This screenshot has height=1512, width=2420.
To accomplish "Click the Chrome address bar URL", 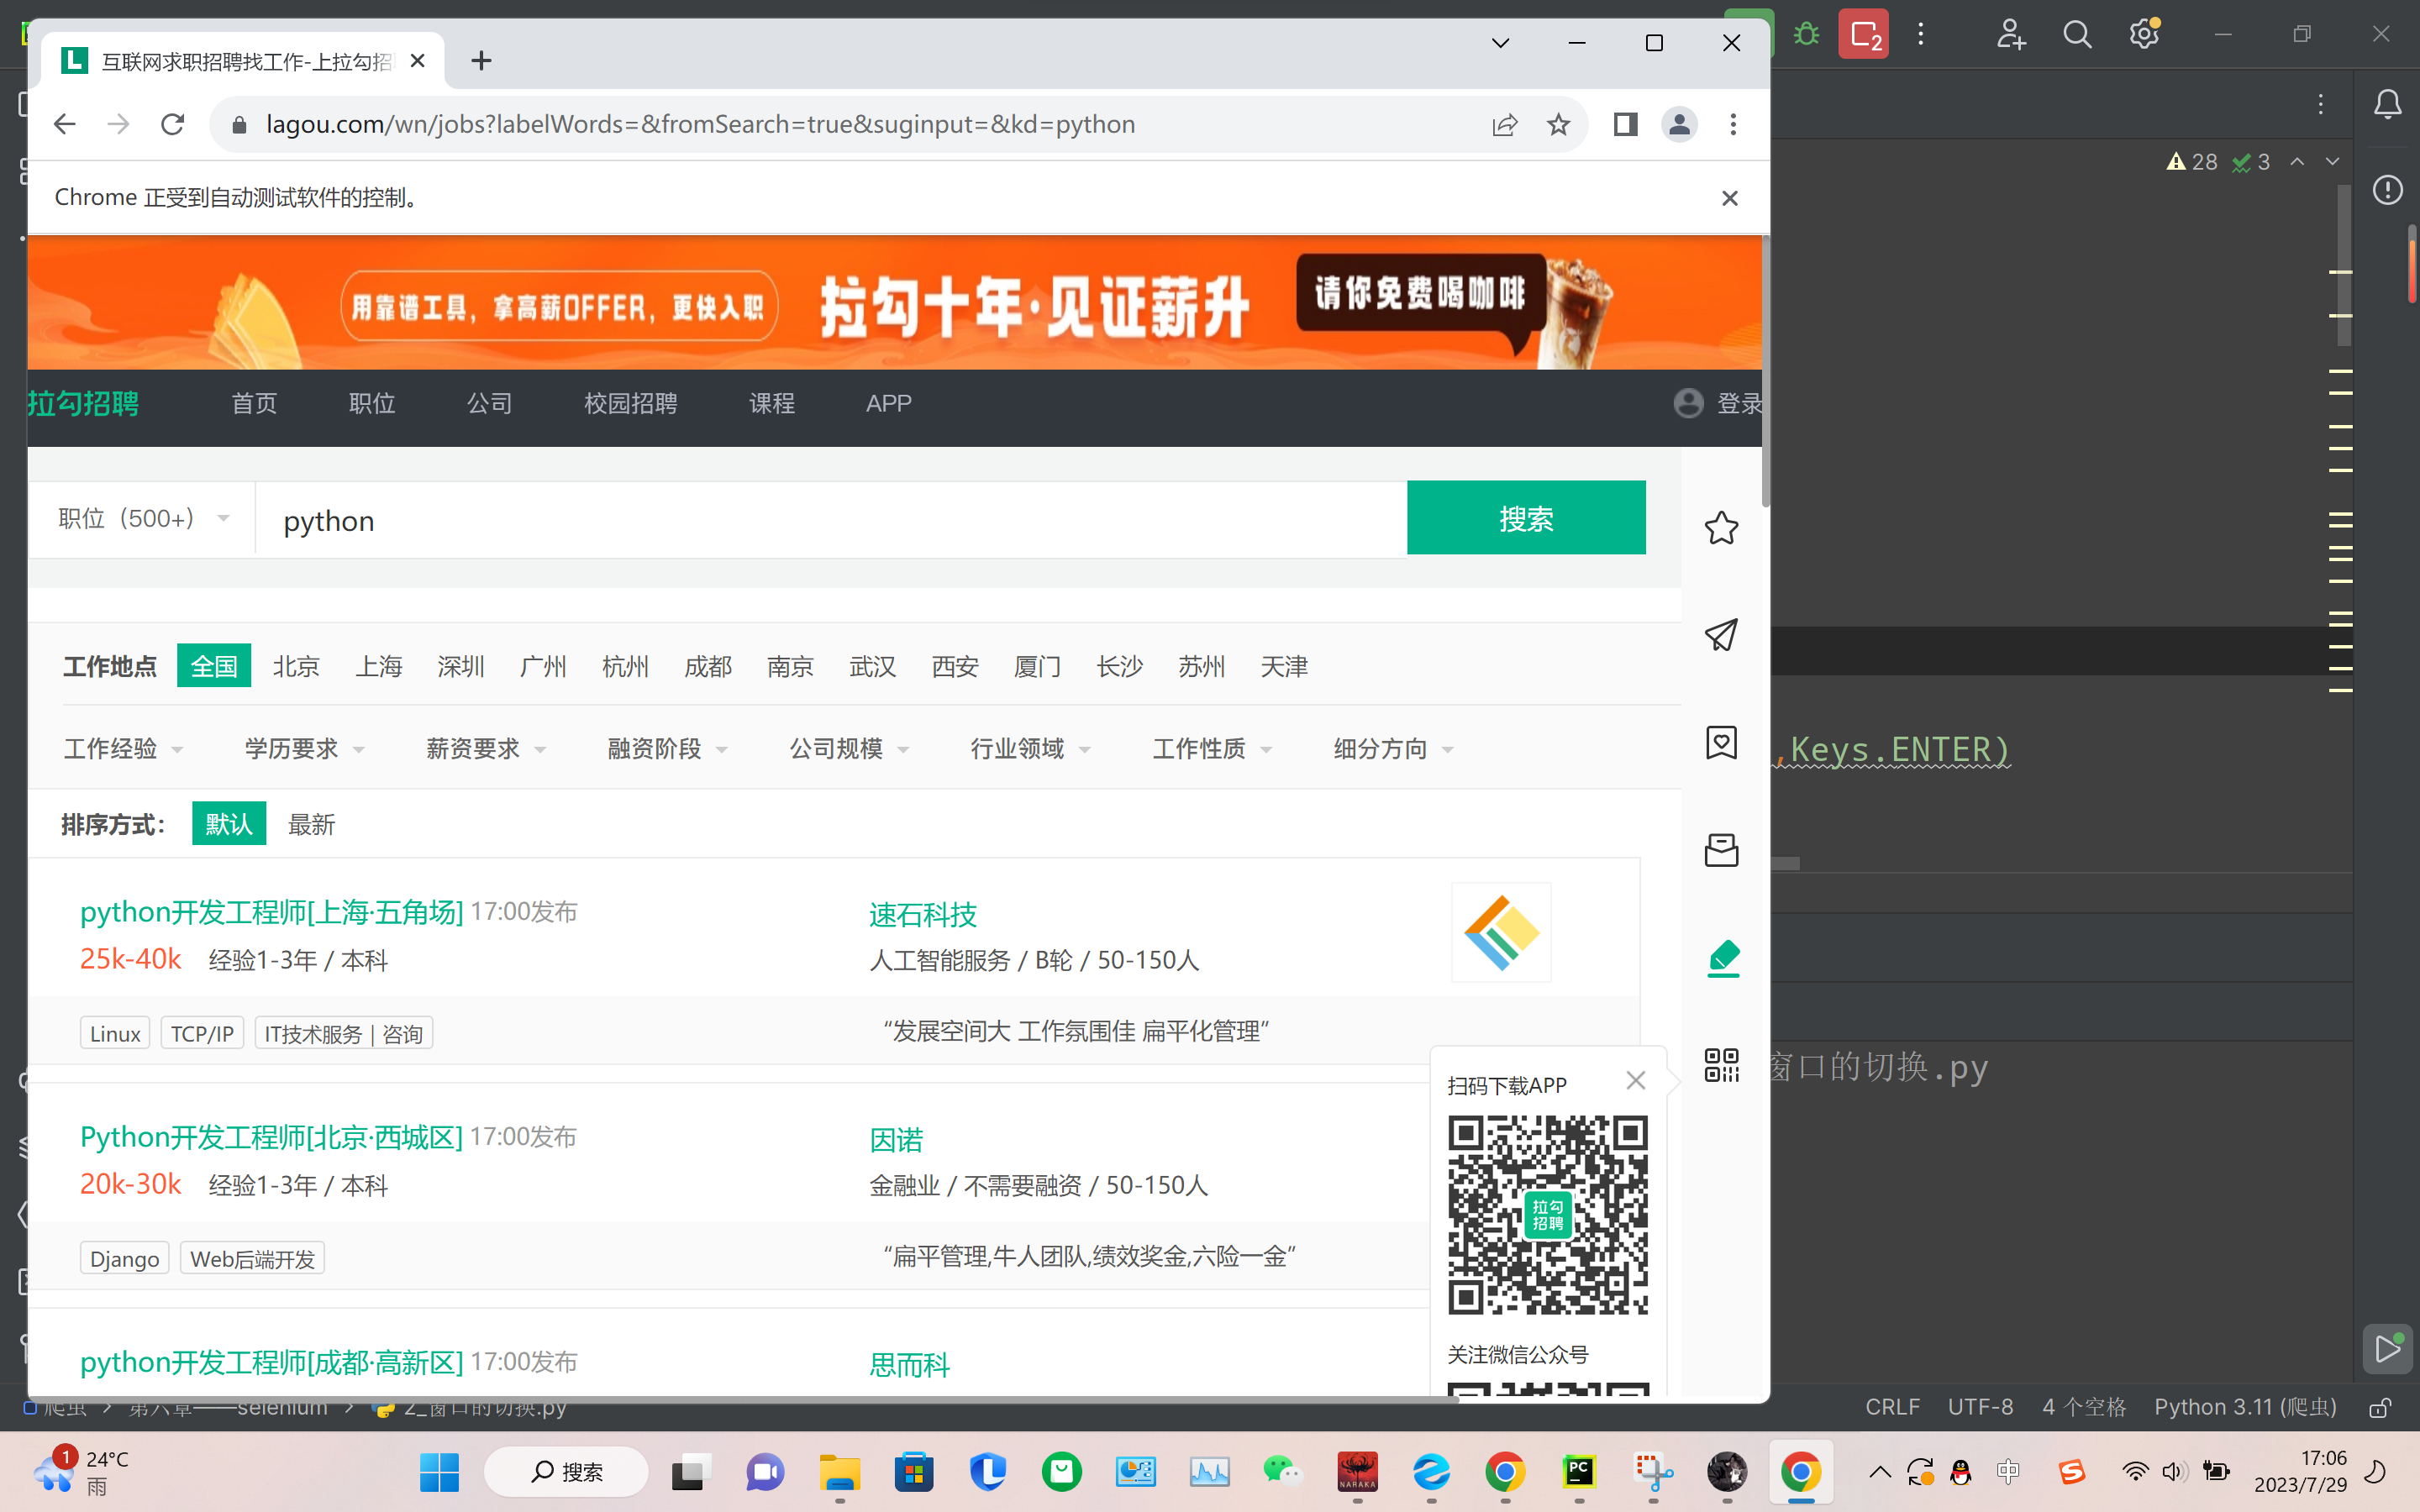I will 700,124.
